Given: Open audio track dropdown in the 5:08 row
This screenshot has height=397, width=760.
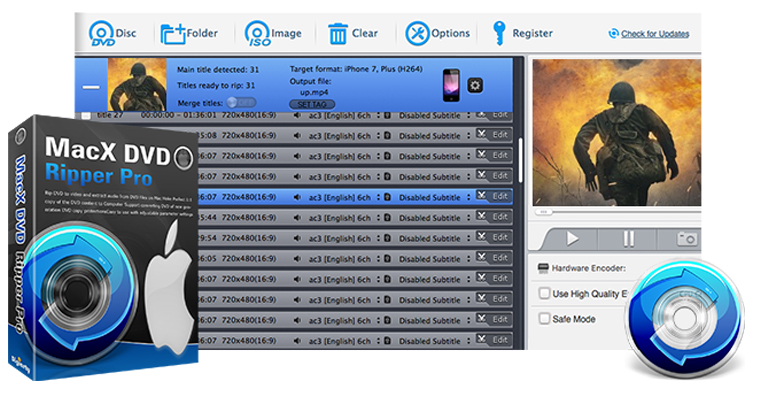Looking at the screenshot, I should 379,136.
